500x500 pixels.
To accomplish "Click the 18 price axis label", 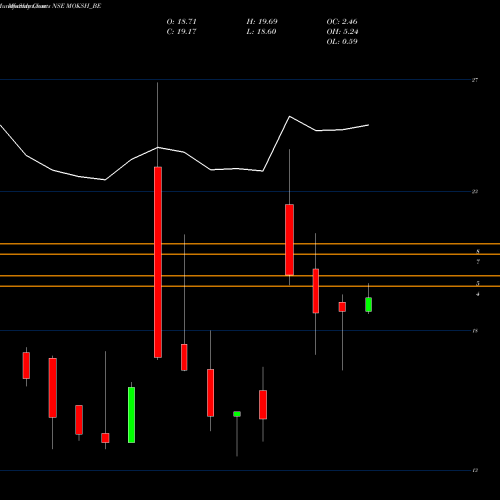I will (x=475, y=331).
